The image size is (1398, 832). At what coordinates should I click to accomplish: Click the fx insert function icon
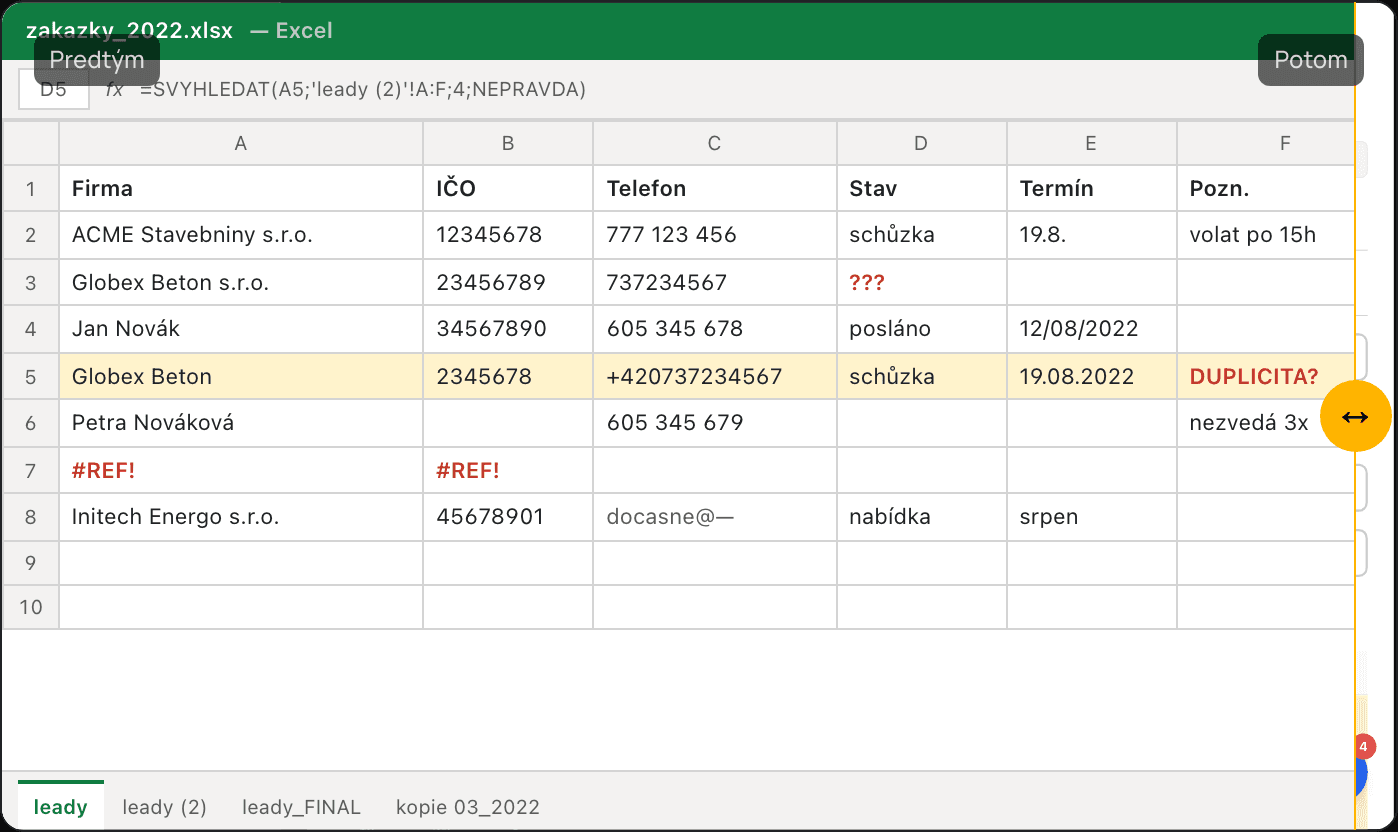pyautogui.click(x=115, y=89)
